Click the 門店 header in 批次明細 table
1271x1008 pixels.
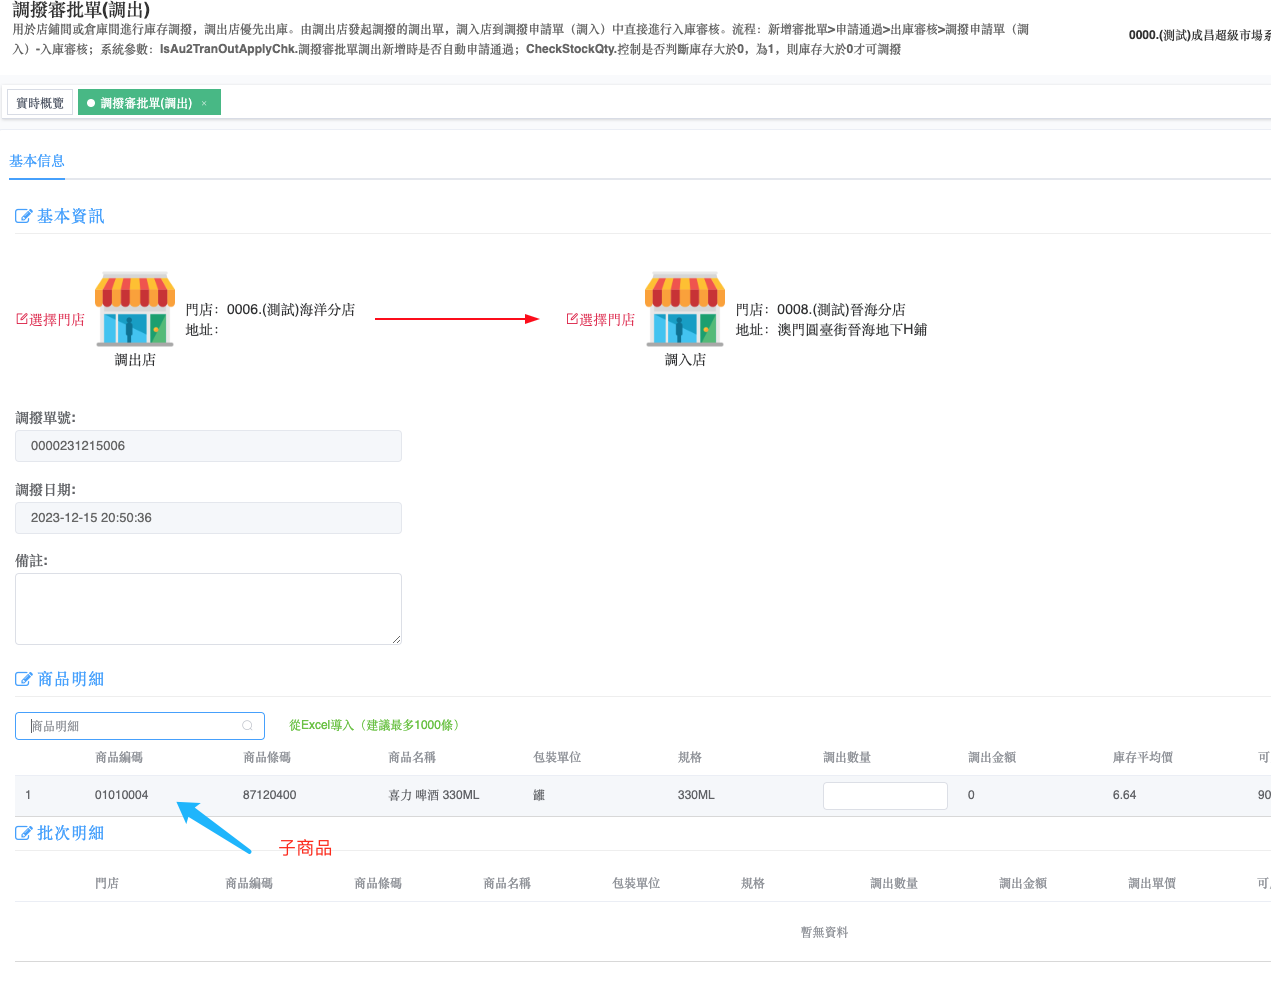click(x=107, y=883)
